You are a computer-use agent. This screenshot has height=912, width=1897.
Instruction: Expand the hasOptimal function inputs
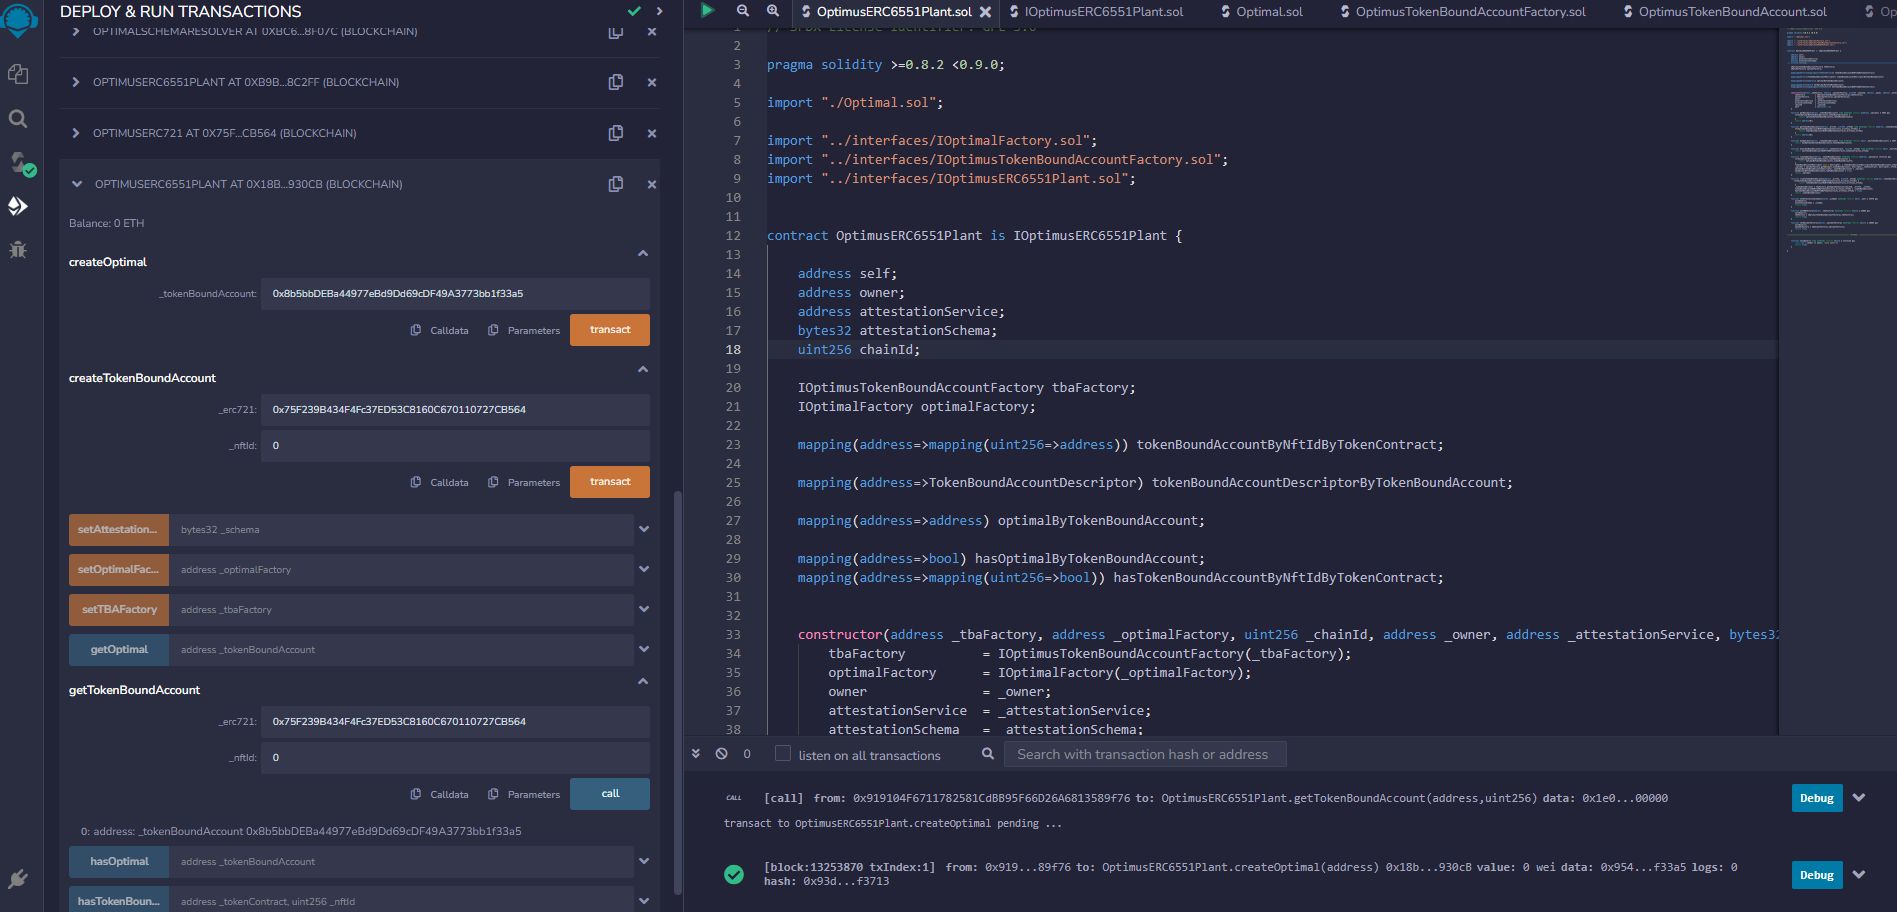point(644,861)
